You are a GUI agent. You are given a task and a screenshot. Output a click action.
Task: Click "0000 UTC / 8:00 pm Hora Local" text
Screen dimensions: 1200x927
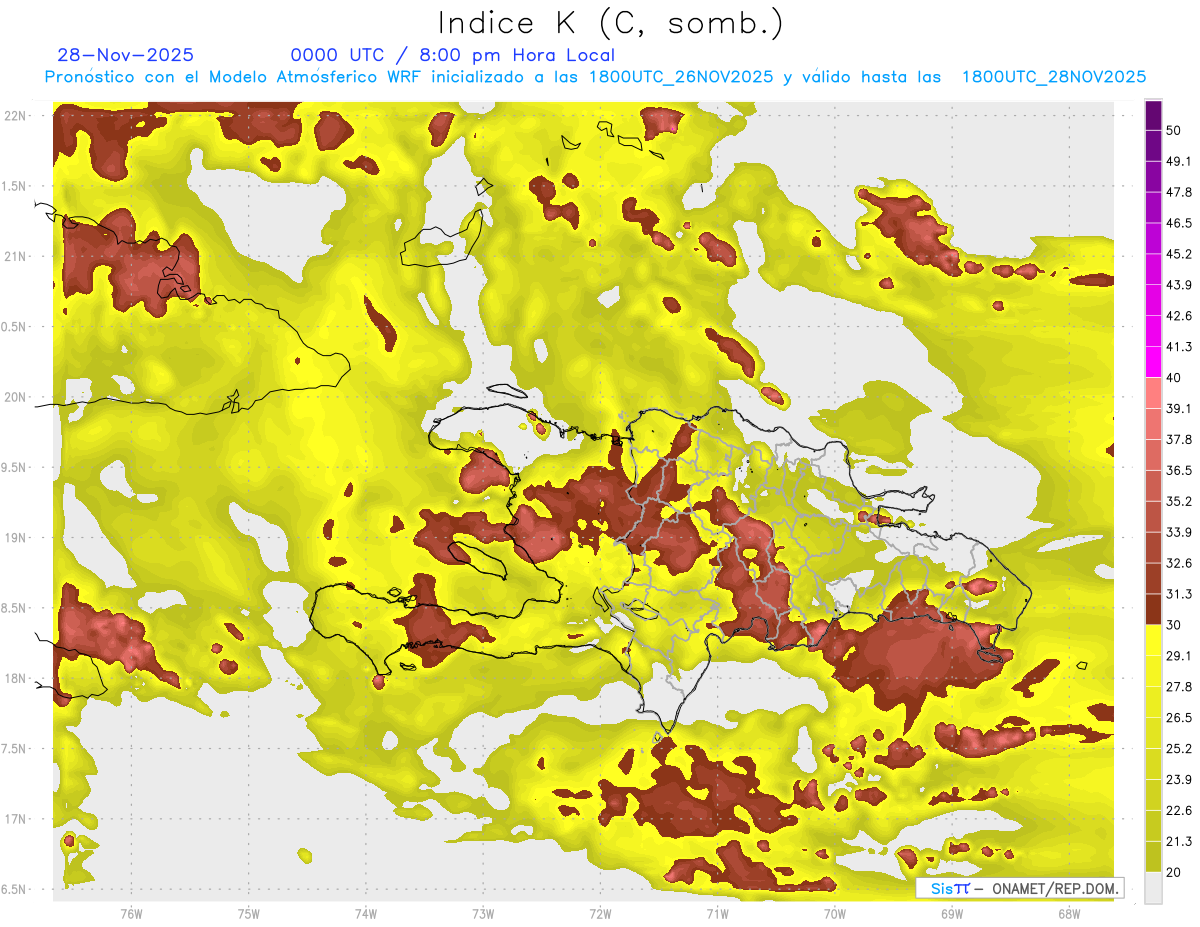click(452, 55)
